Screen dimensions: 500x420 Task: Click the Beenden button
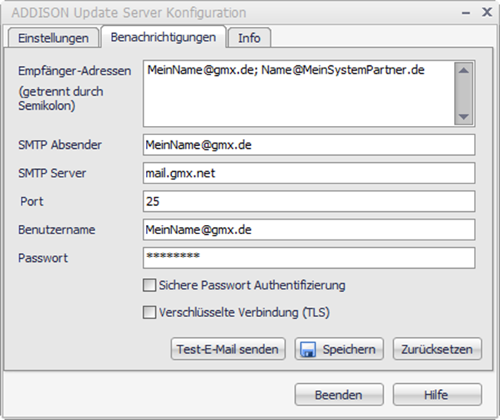click(339, 395)
